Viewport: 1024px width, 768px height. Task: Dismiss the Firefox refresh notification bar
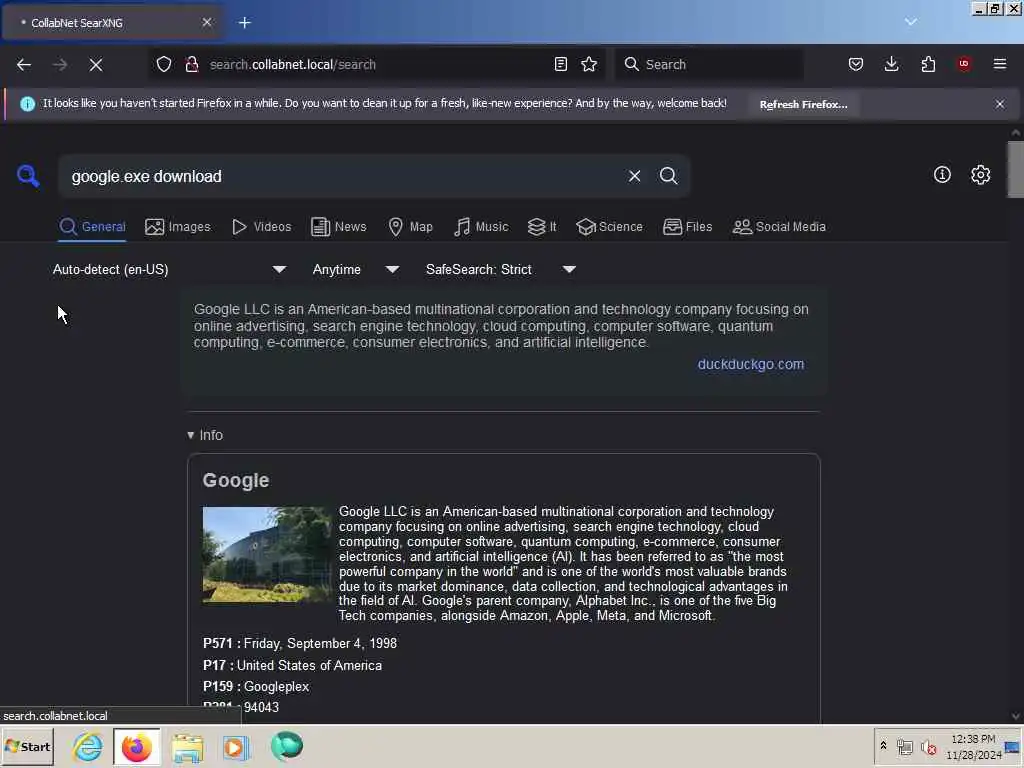point(1000,104)
